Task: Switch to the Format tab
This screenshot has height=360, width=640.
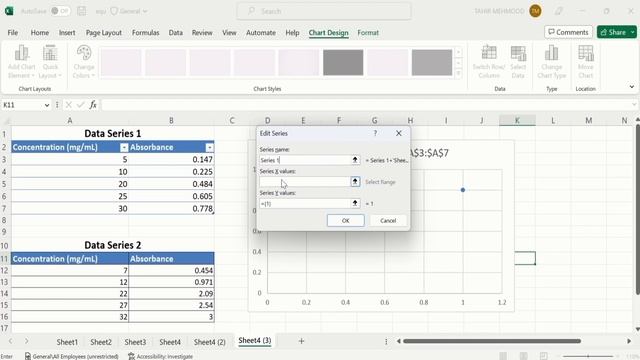Action: (x=368, y=33)
